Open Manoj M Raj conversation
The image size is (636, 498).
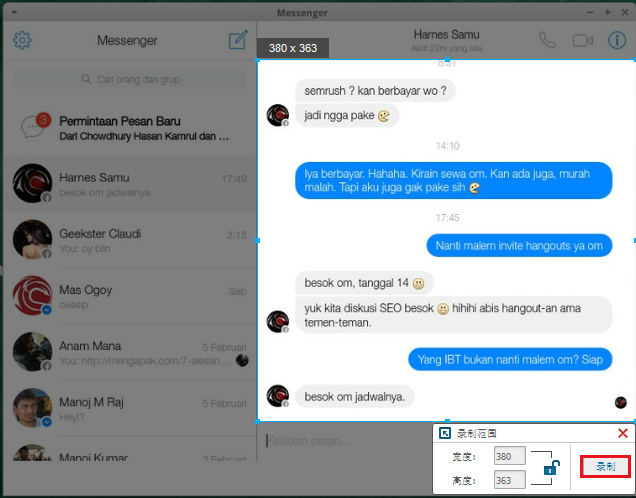130,408
